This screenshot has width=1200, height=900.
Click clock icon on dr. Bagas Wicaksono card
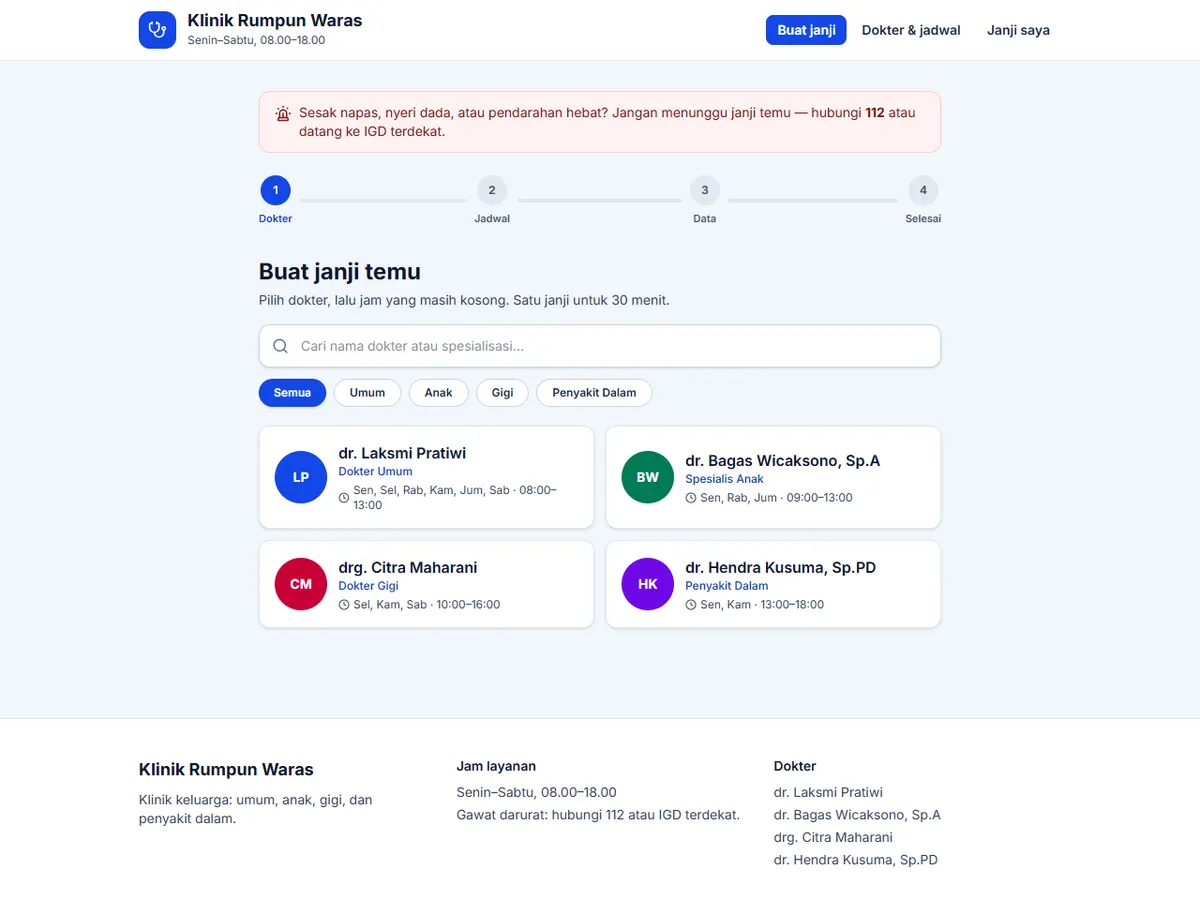point(691,498)
